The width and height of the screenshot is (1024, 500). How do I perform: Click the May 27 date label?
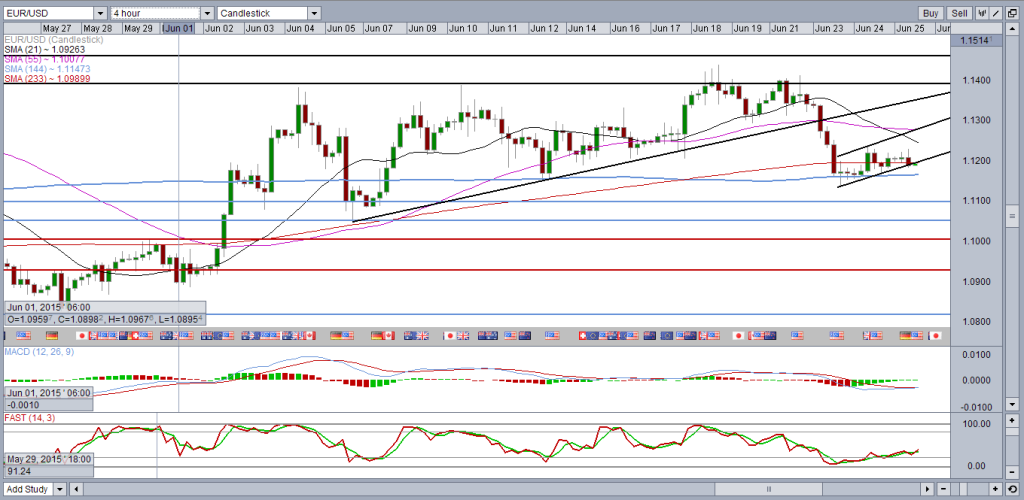57,29
